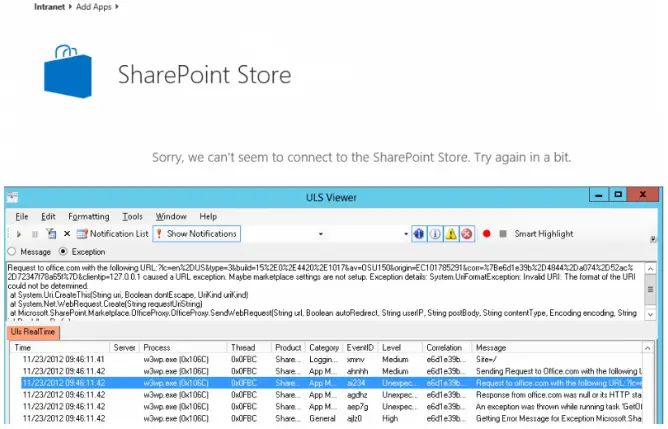Screen dimensions: 668x429
Task: Open the Formatting menu
Action: 89,216
